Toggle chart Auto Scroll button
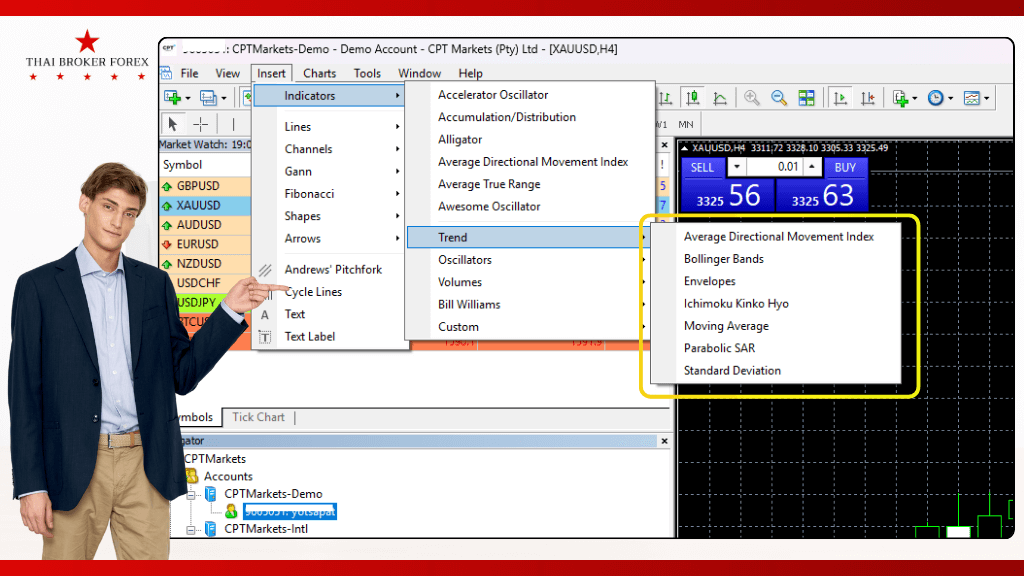The height and width of the screenshot is (576, 1024). click(x=840, y=98)
